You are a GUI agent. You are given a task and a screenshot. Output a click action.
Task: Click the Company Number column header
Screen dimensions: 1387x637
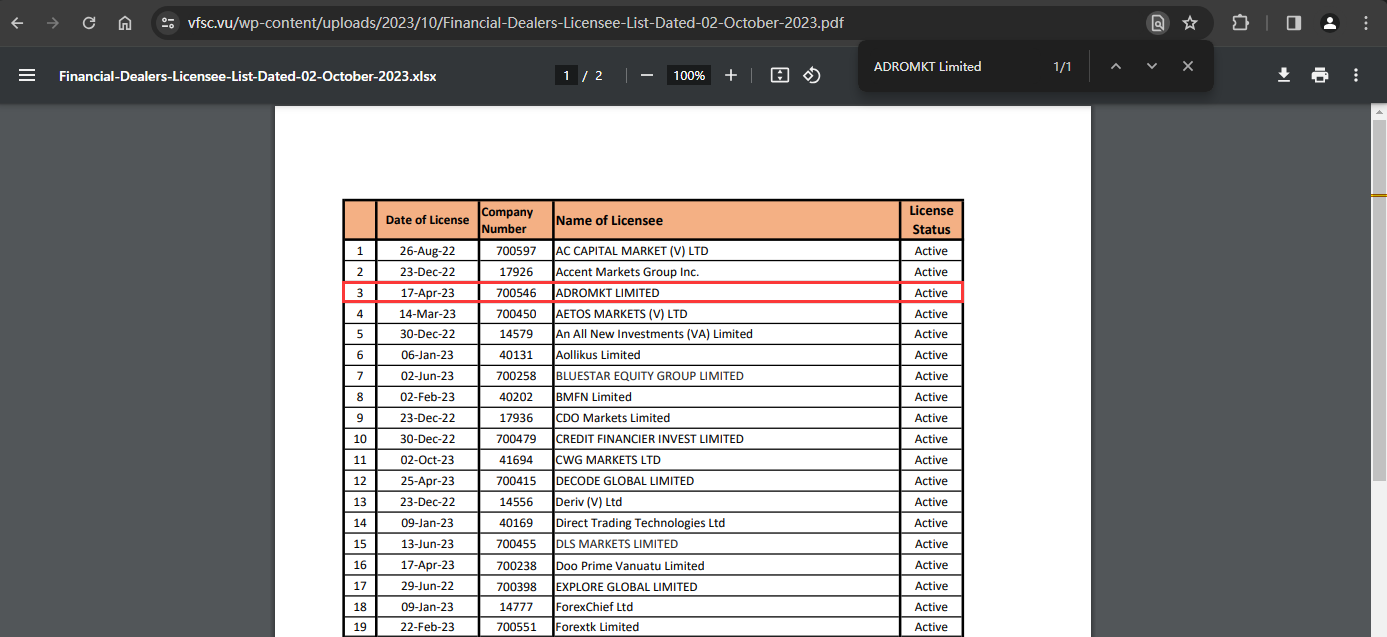(516, 220)
